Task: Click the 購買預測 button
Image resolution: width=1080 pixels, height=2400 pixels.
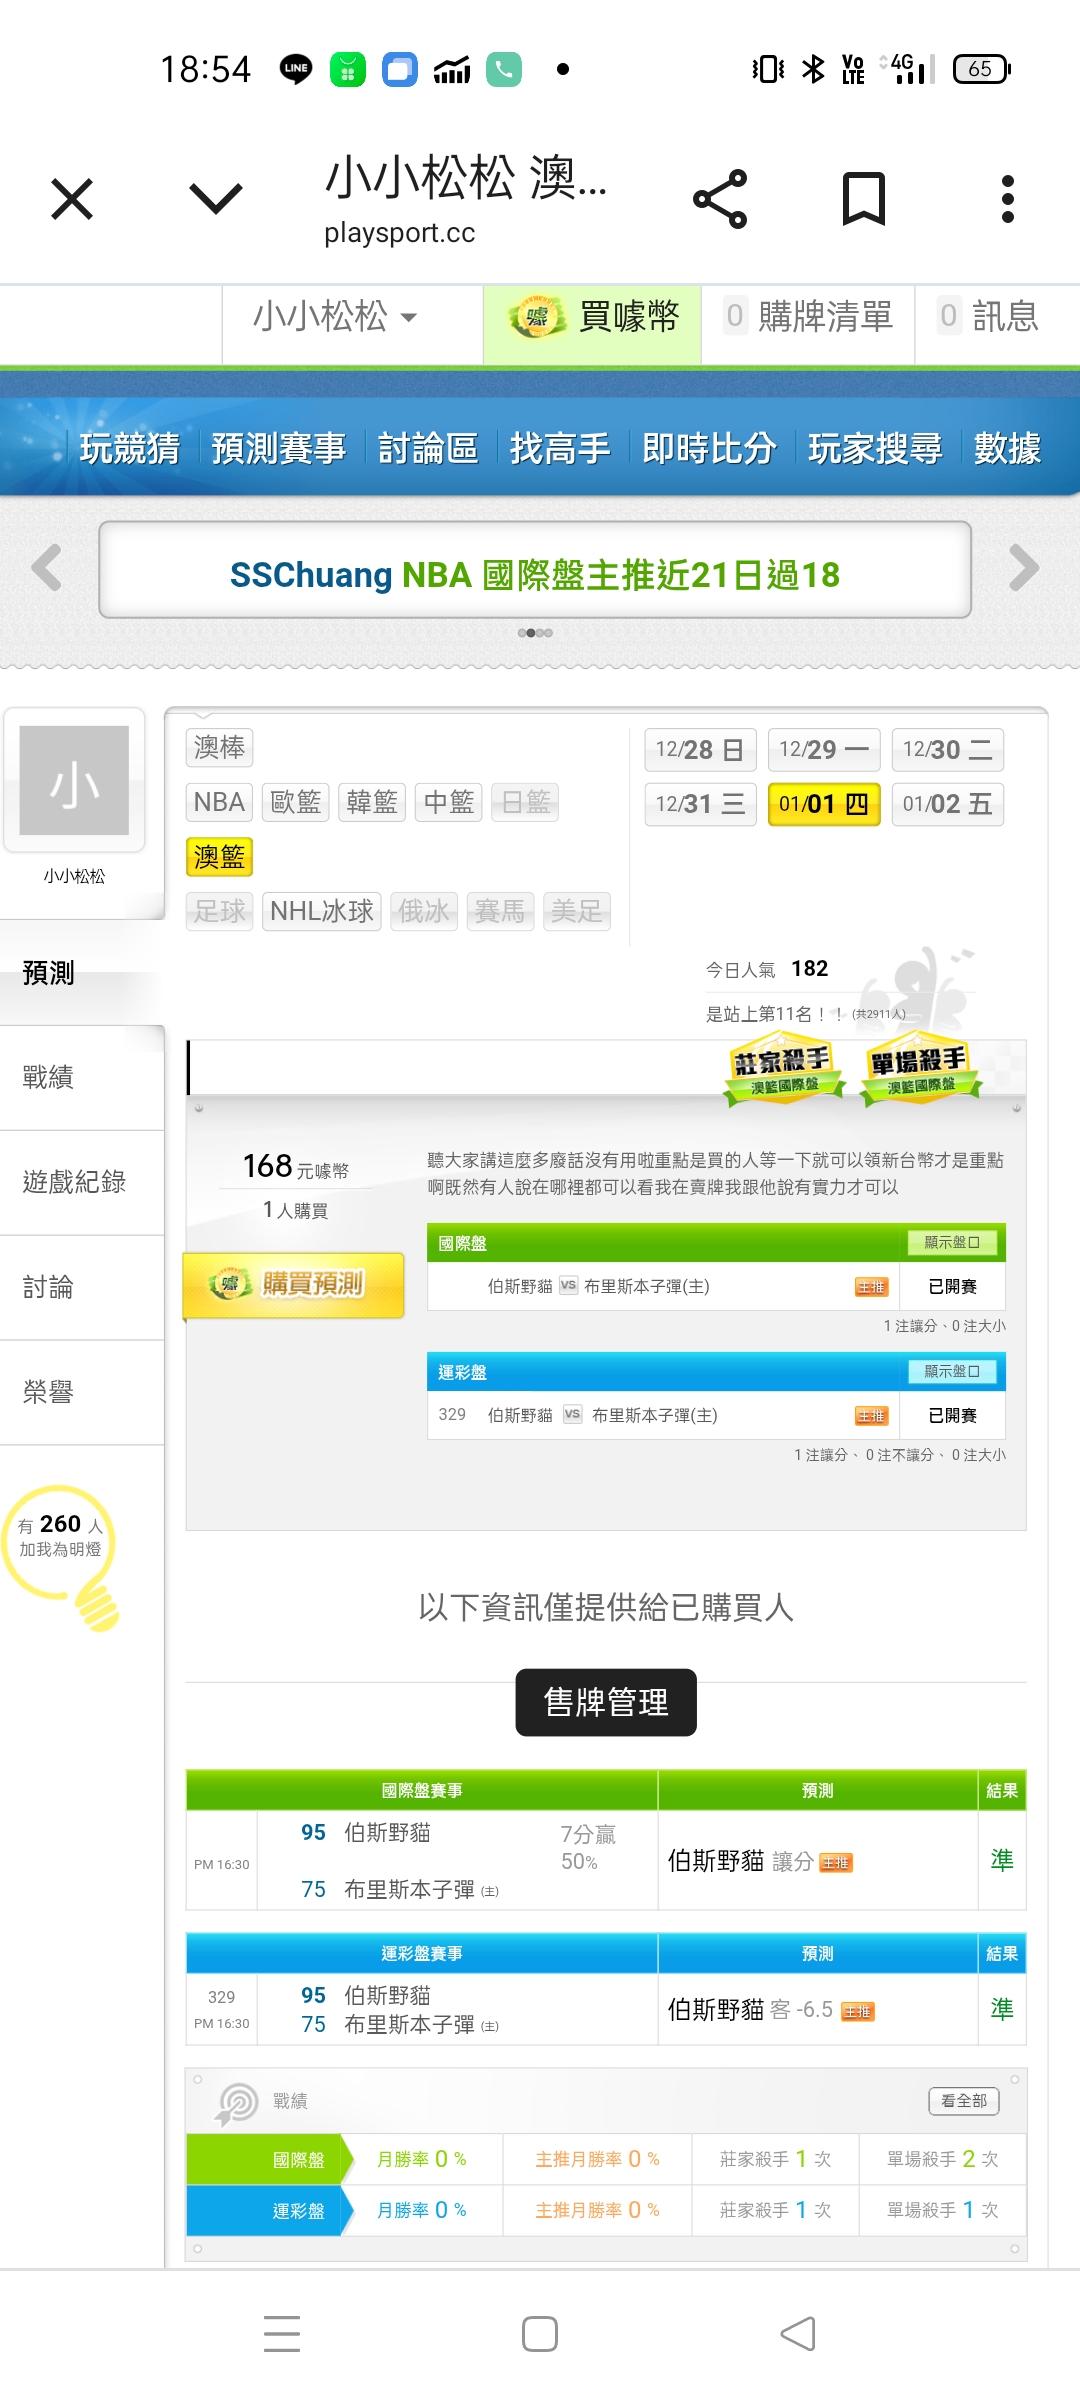Action: pos(294,1284)
